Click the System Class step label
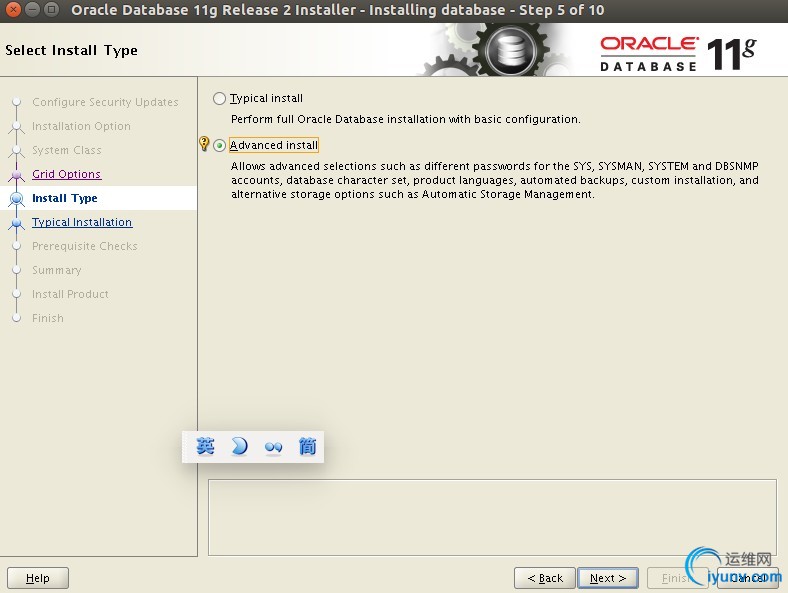This screenshot has width=788, height=593. point(66,150)
